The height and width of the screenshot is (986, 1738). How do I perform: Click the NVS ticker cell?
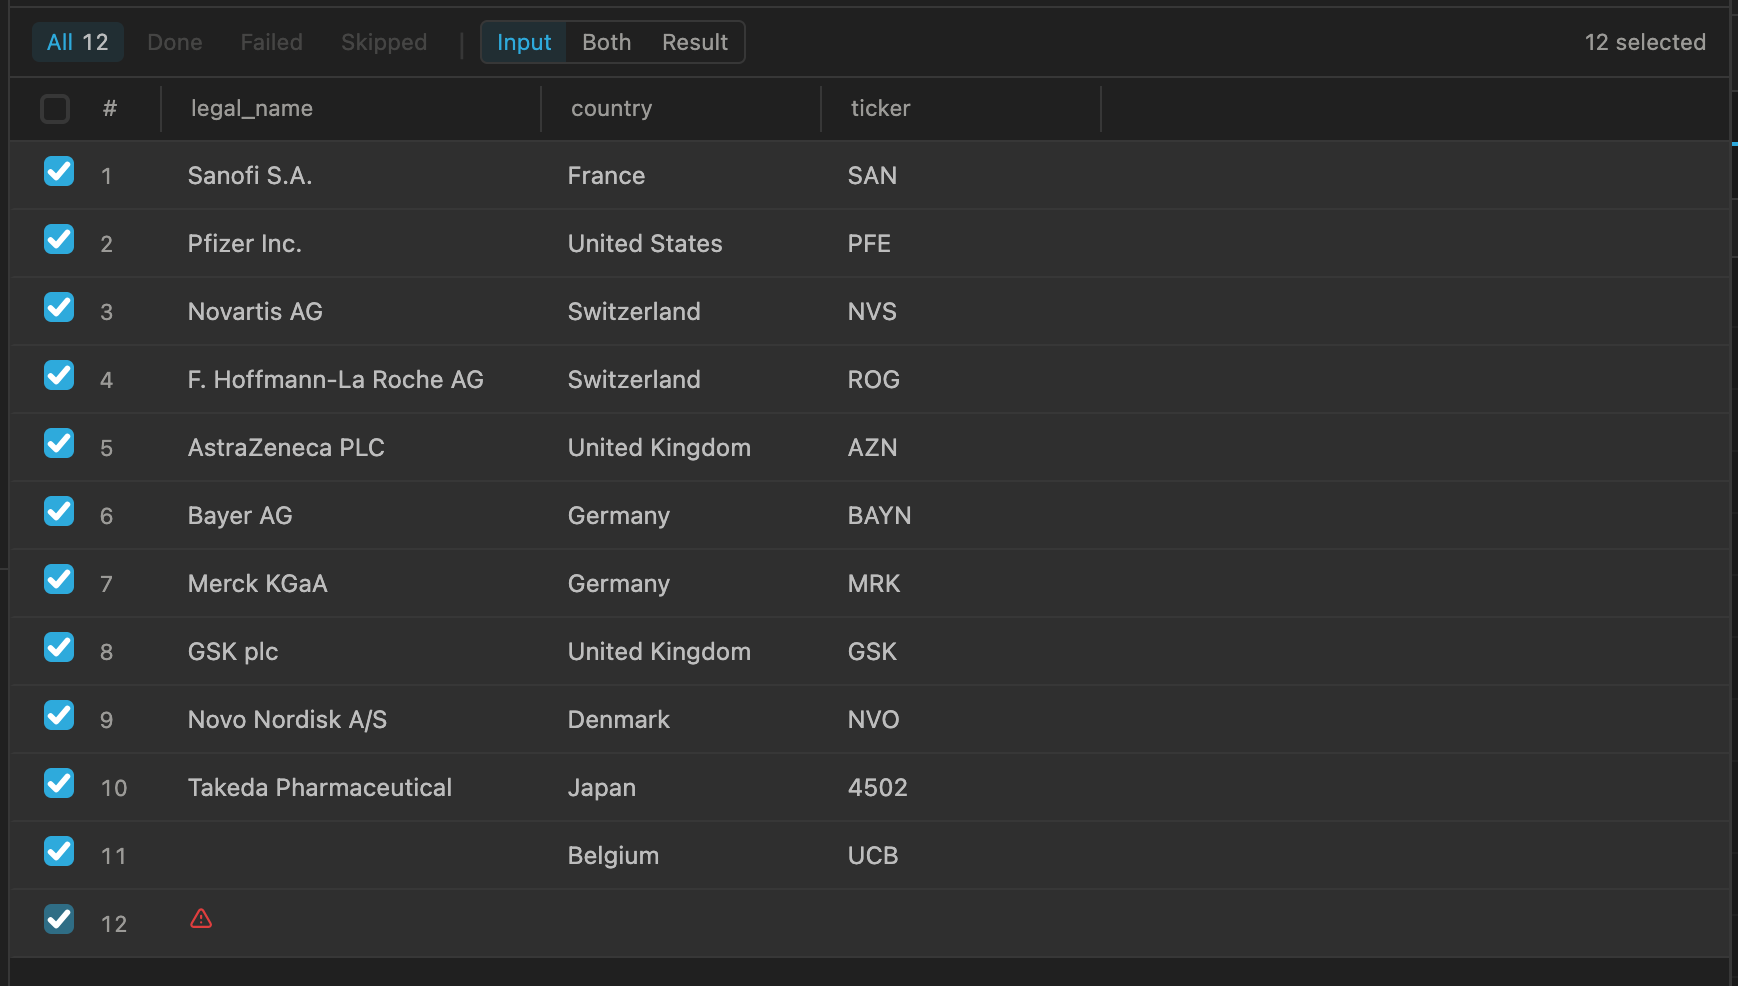[872, 312]
